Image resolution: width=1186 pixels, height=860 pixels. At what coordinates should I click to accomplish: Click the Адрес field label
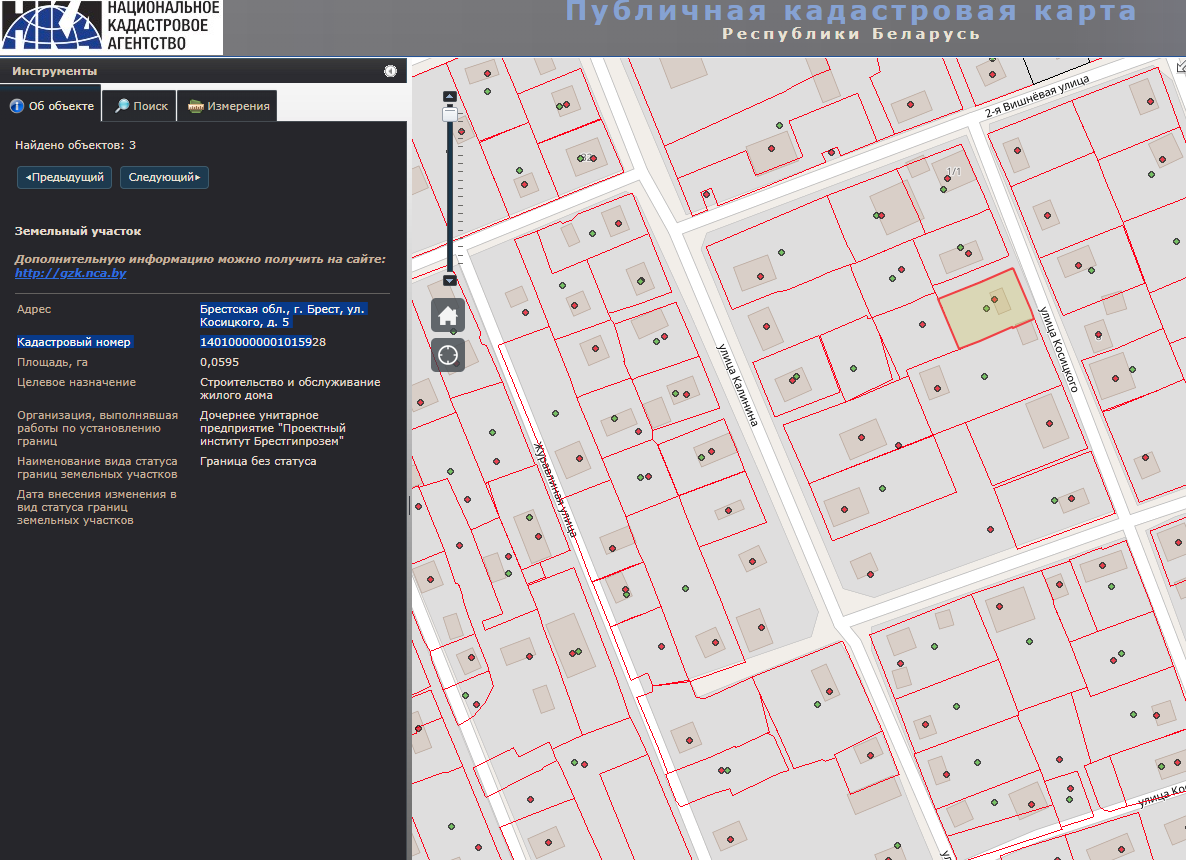coord(34,309)
